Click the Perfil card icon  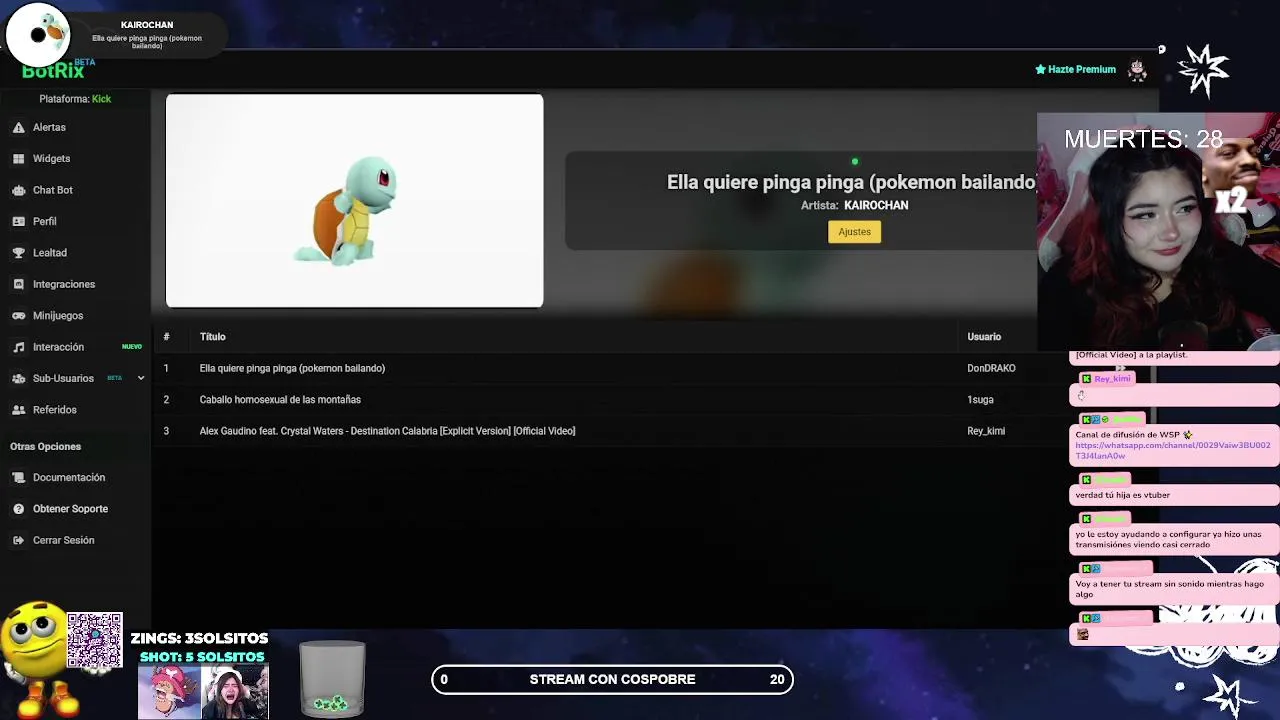click(x=18, y=222)
